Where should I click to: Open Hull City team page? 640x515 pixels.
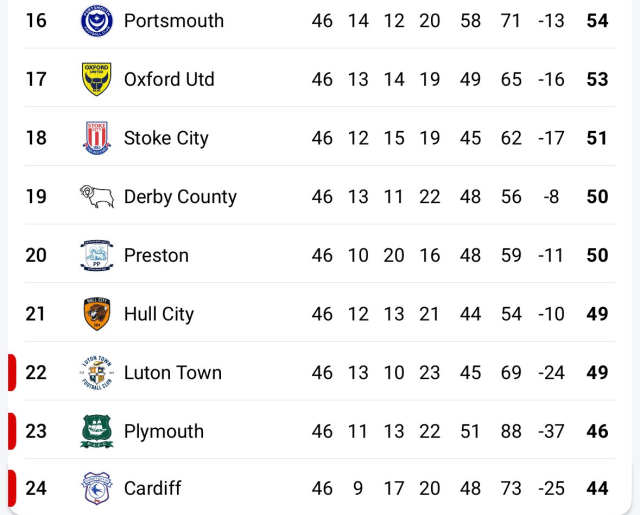(159, 315)
